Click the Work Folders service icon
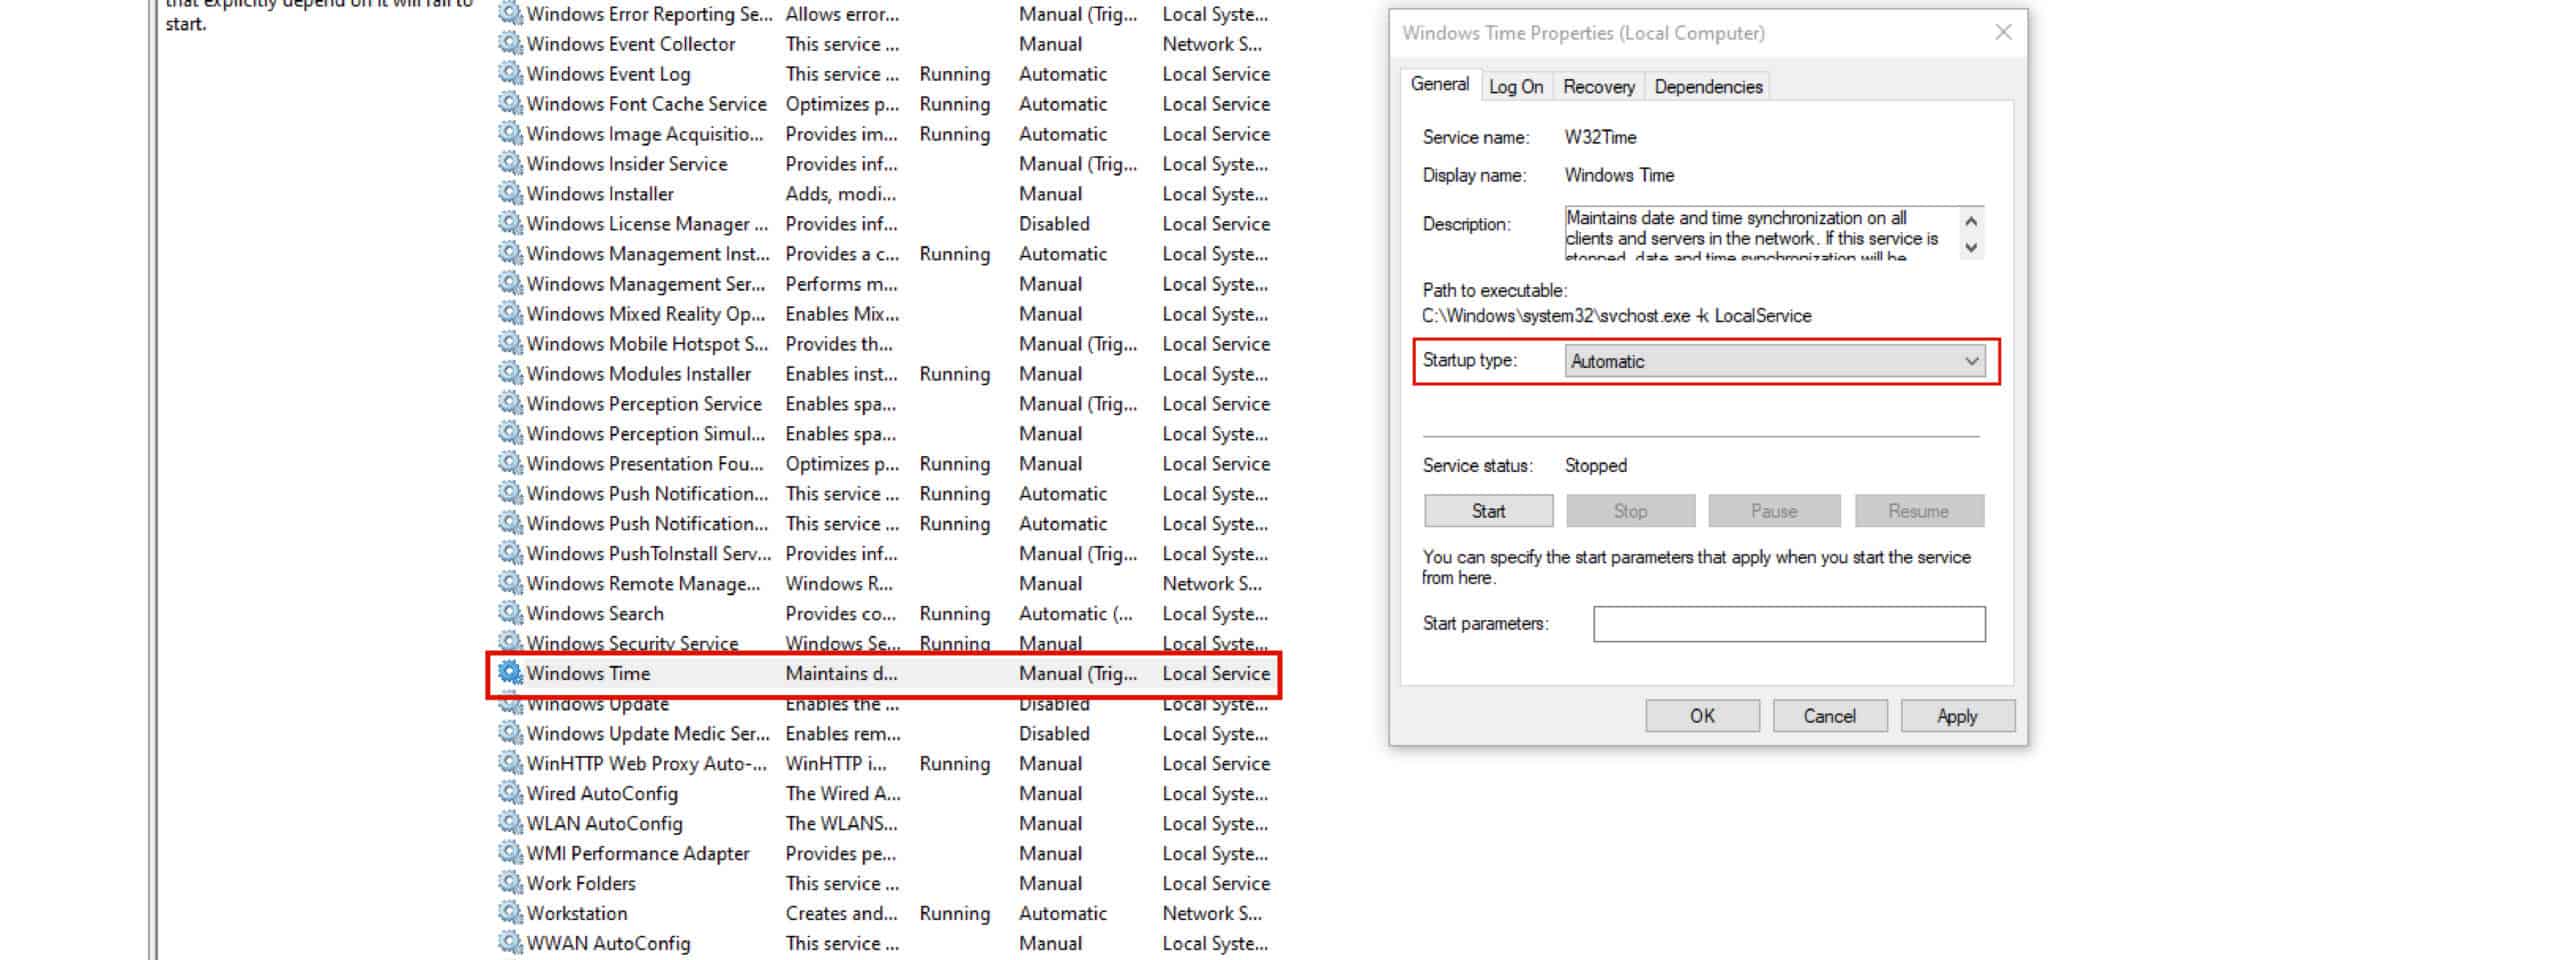2560x960 pixels. click(x=511, y=883)
